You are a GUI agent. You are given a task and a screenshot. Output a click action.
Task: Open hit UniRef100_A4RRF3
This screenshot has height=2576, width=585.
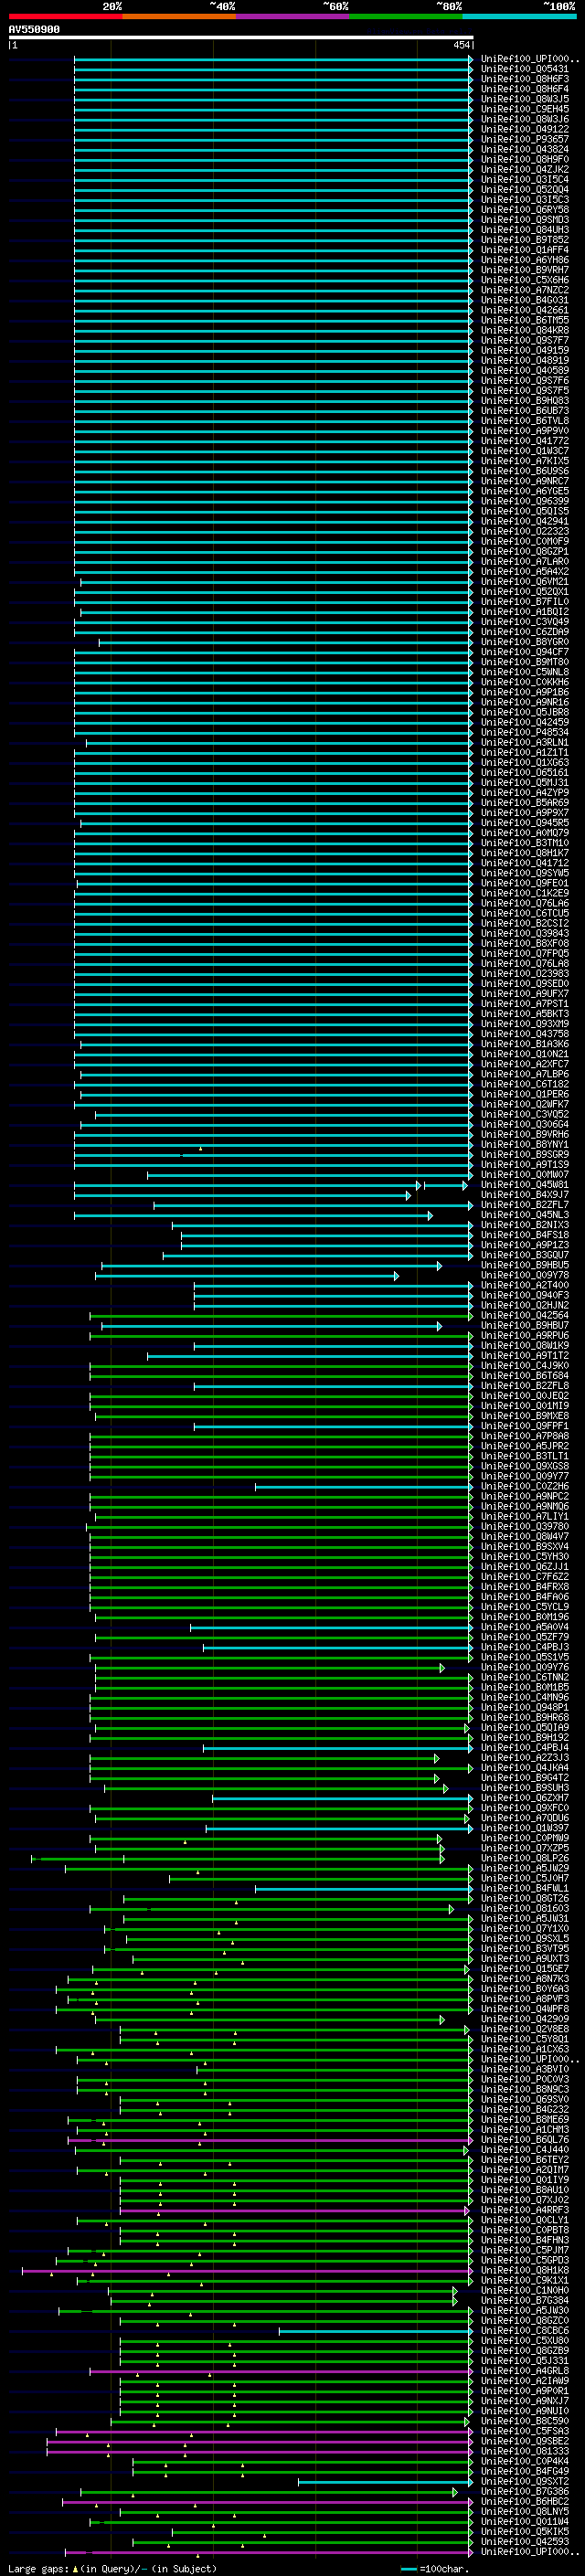[525, 2210]
